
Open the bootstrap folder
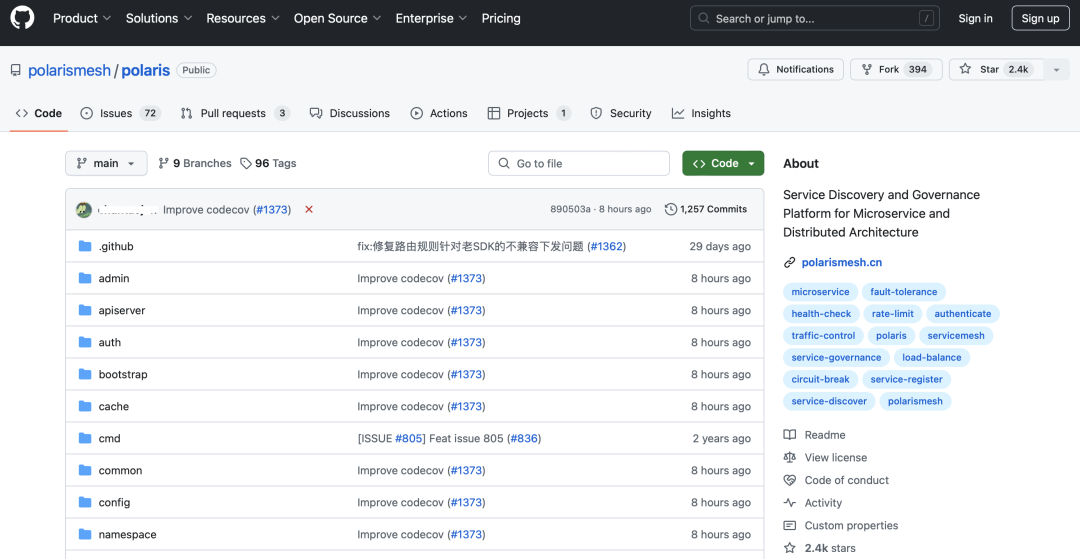123,375
